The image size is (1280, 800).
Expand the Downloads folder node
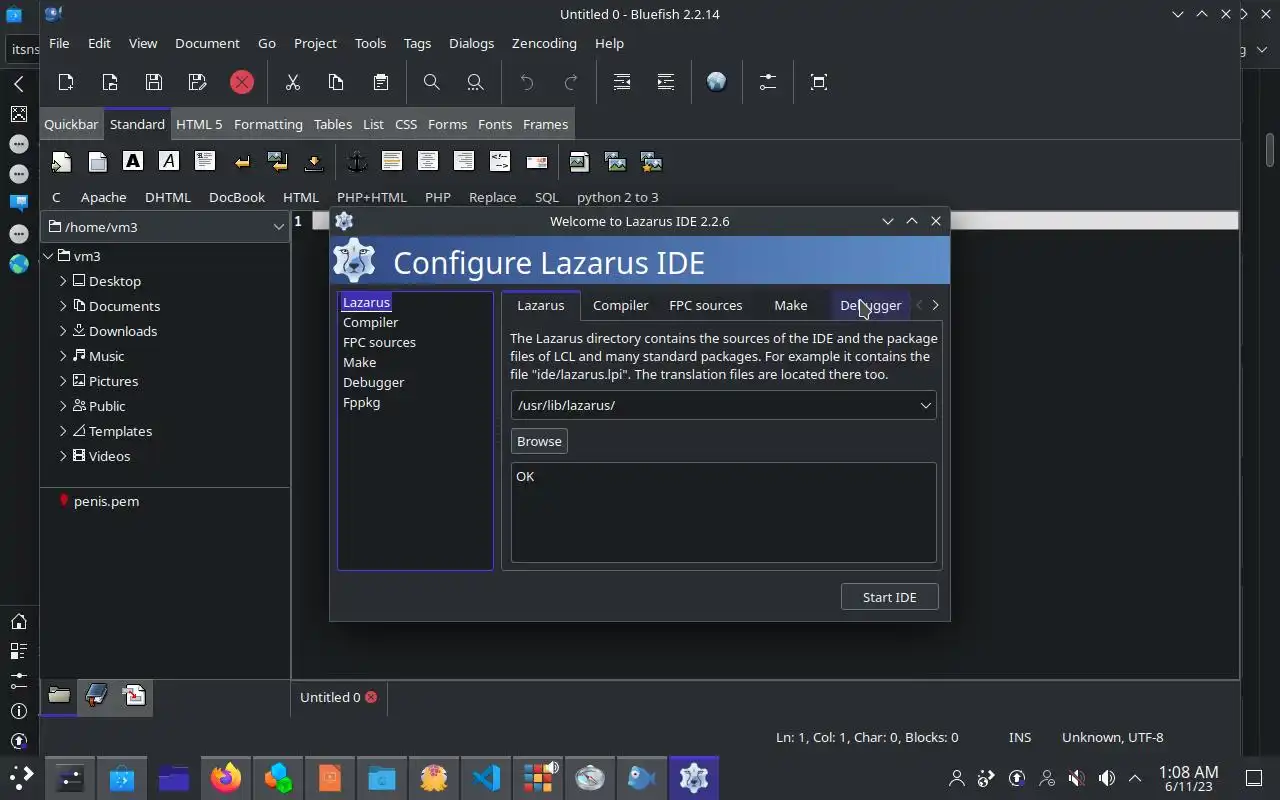(x=63, y=331)
